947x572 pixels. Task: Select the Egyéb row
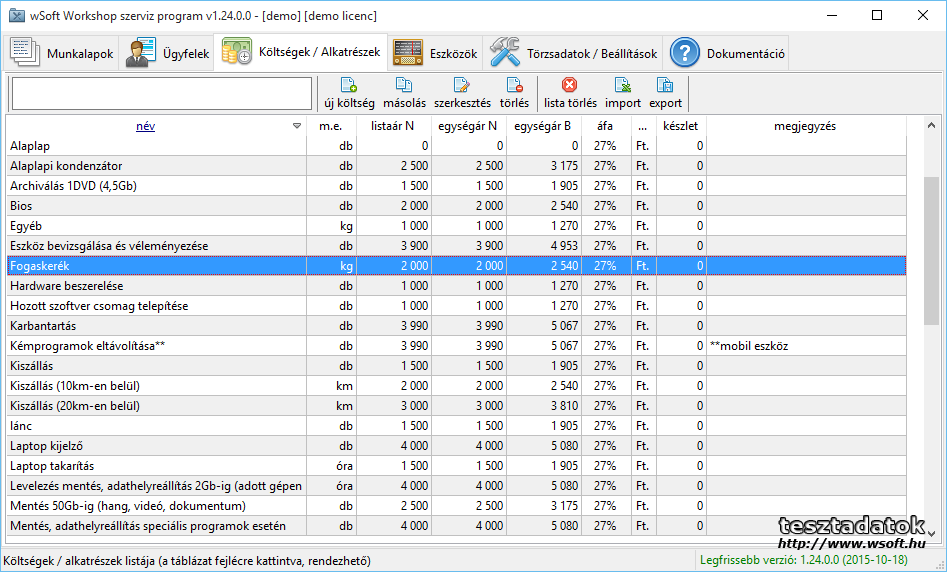click(x=456, y=225)
